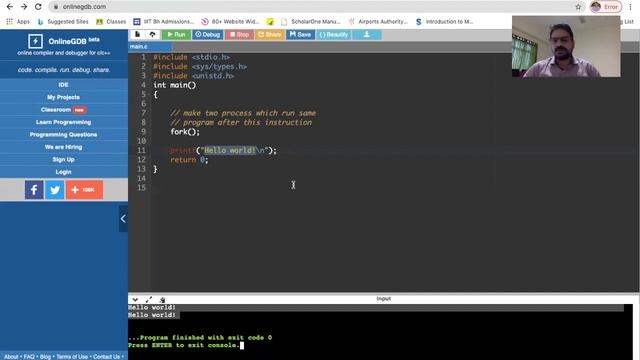Image resolution: width=640 pixels, height=360 pixels.
Task: Click the OnlineGDB lightning logo
Action: click(35, 41)
